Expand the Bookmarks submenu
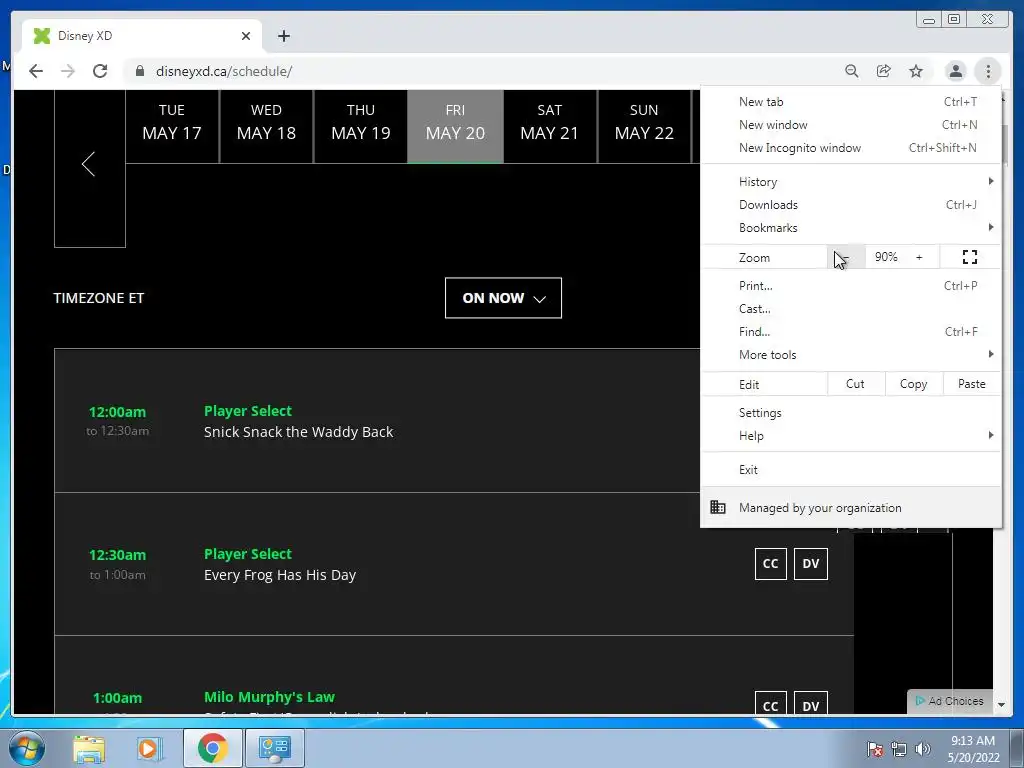This screenshot has height=768, width=1024. (851, 228)
